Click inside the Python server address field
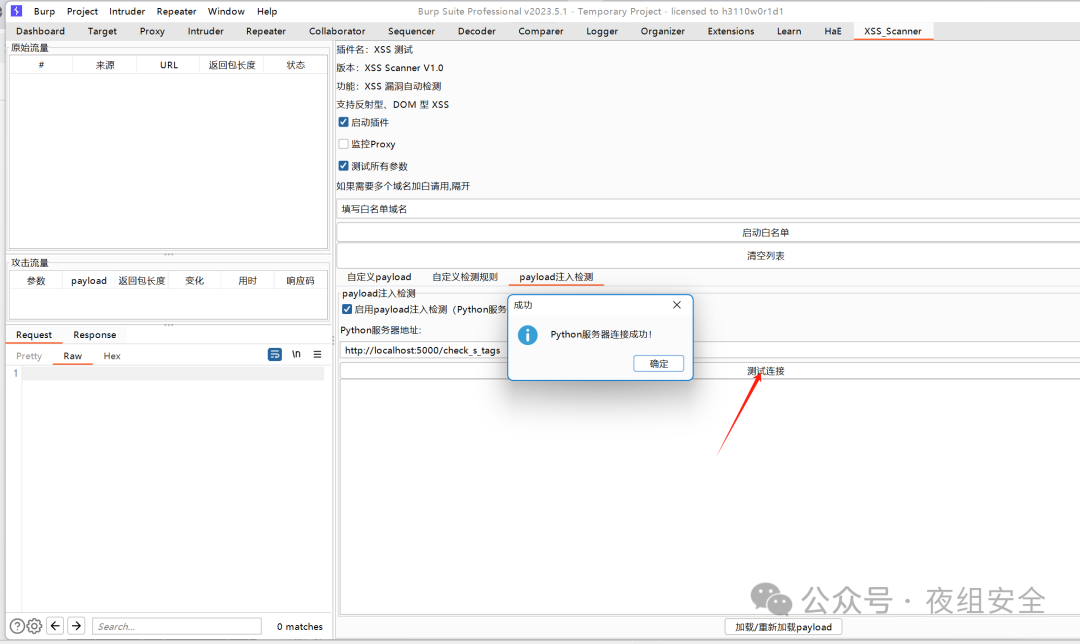Image resolution: width=1080 pixels, height=644 pixels. coord(420,351)
